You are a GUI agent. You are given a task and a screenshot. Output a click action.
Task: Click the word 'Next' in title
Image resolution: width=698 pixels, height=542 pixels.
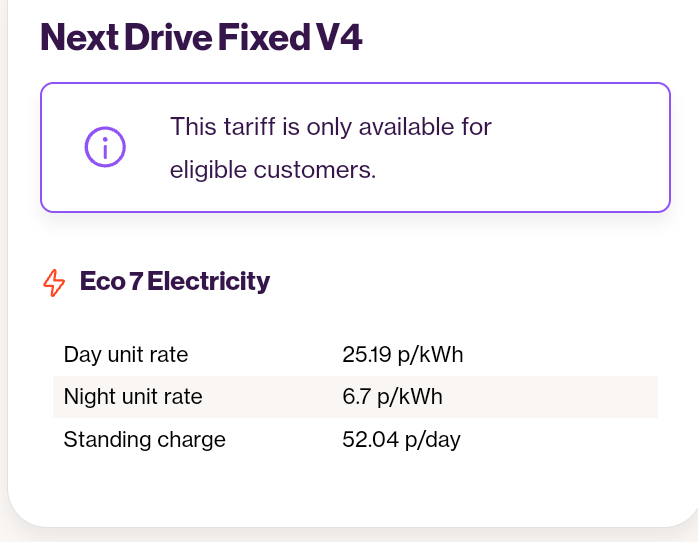click(80, 37)
